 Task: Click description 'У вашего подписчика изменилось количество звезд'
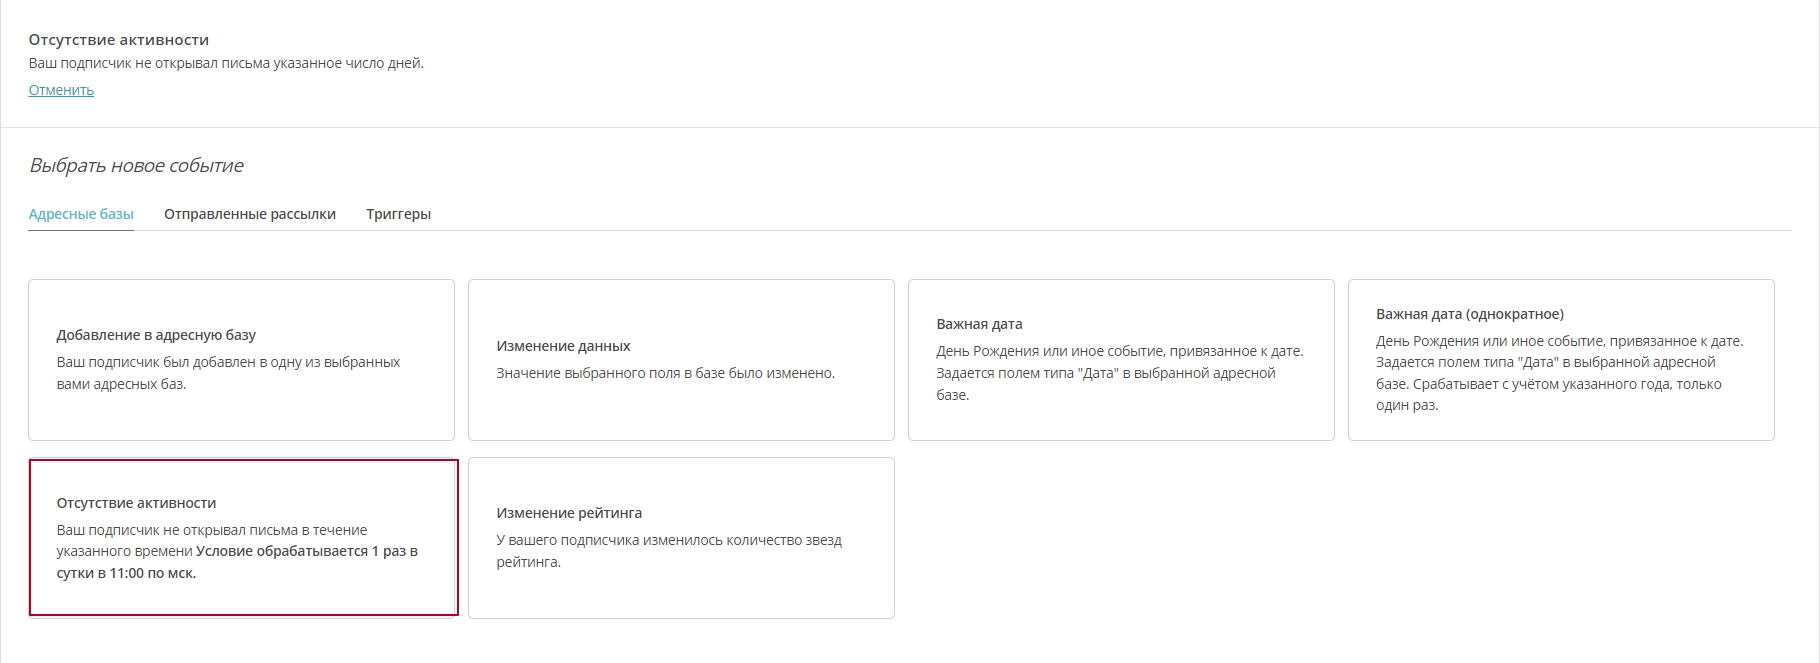[x=669, y=551]
